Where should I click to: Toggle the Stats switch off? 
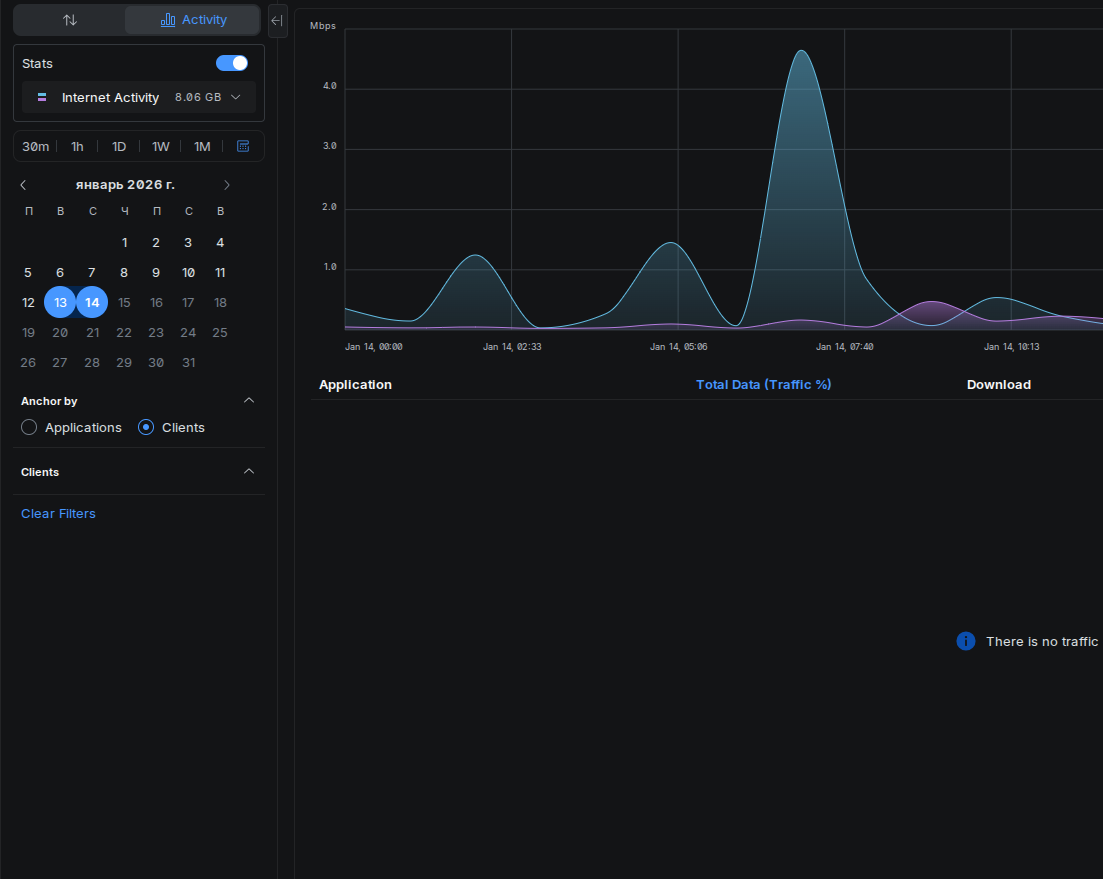[232, 63]
